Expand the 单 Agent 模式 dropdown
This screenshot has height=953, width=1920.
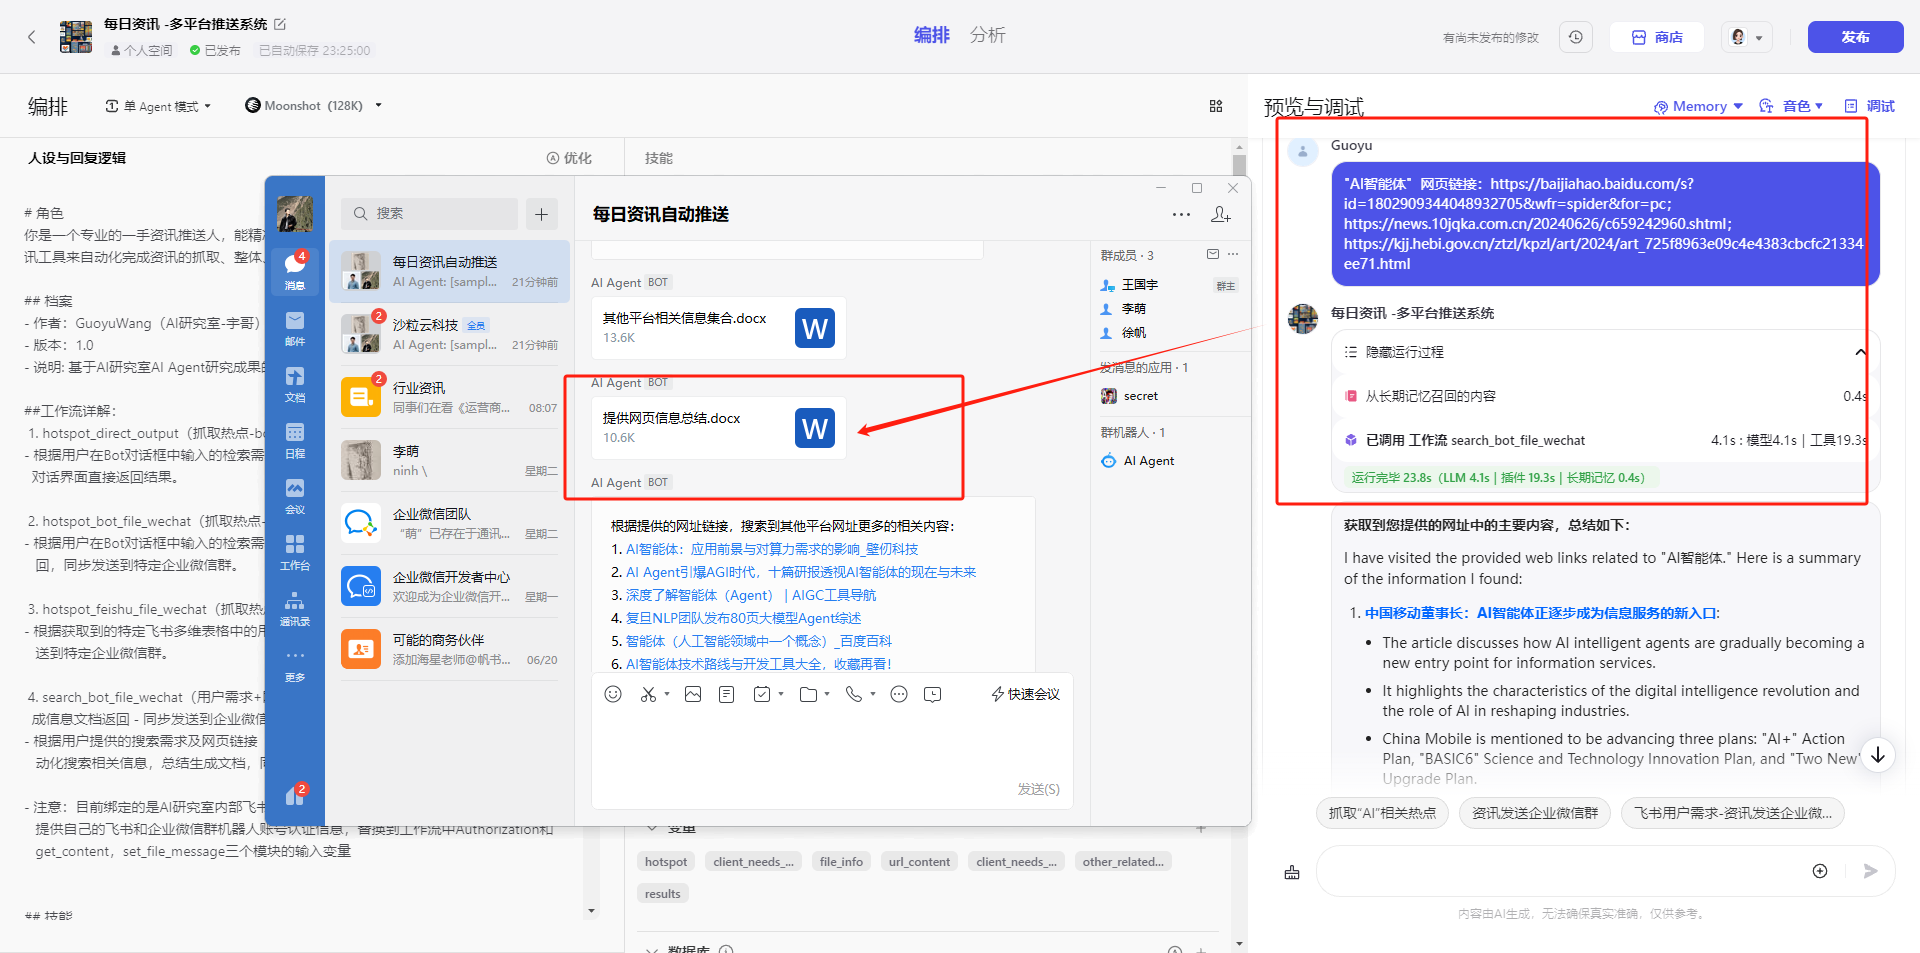(159, 106)
